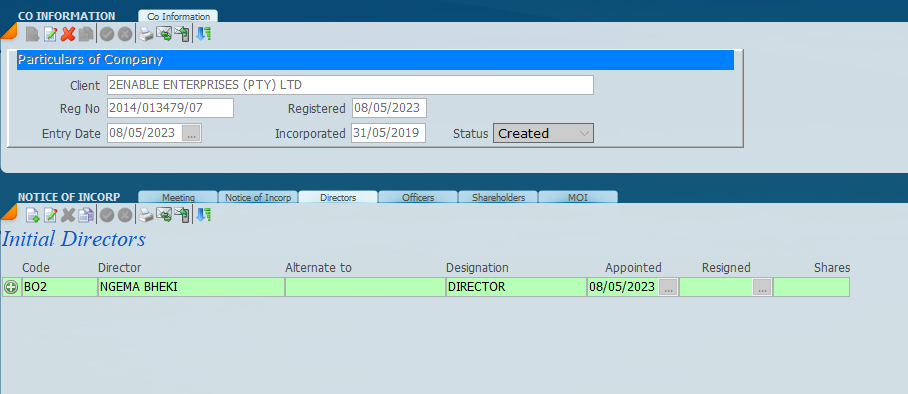Switch to the Meeting tab
The height and width of the screenshot is (394, 908).
tap(178, 197)
